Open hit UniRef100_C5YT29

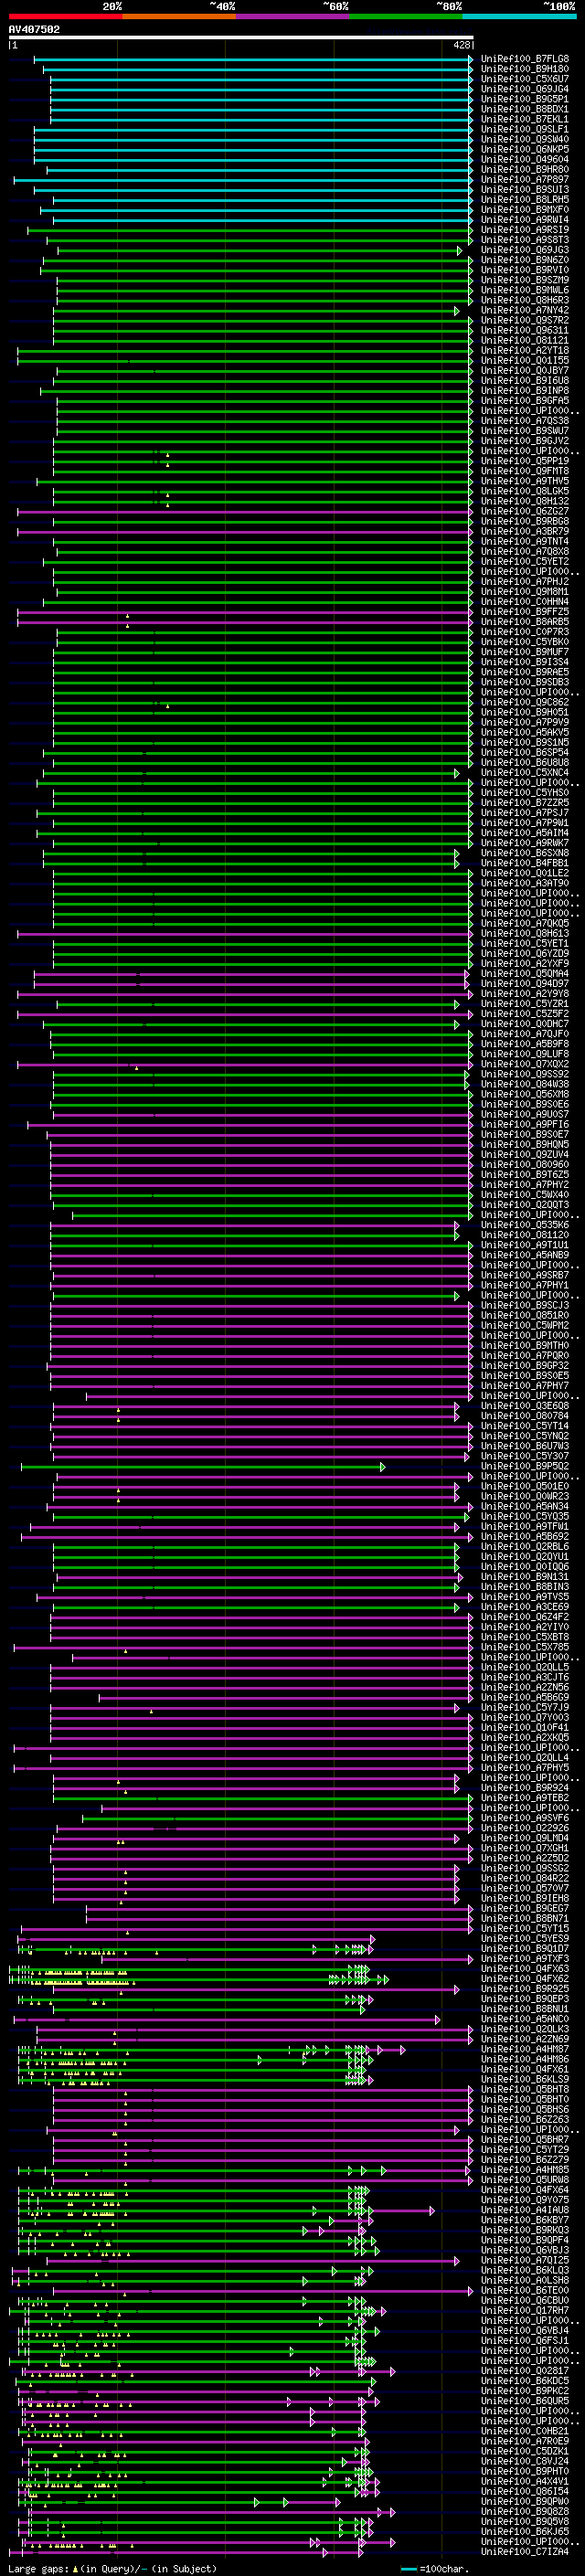(524, 2149)
